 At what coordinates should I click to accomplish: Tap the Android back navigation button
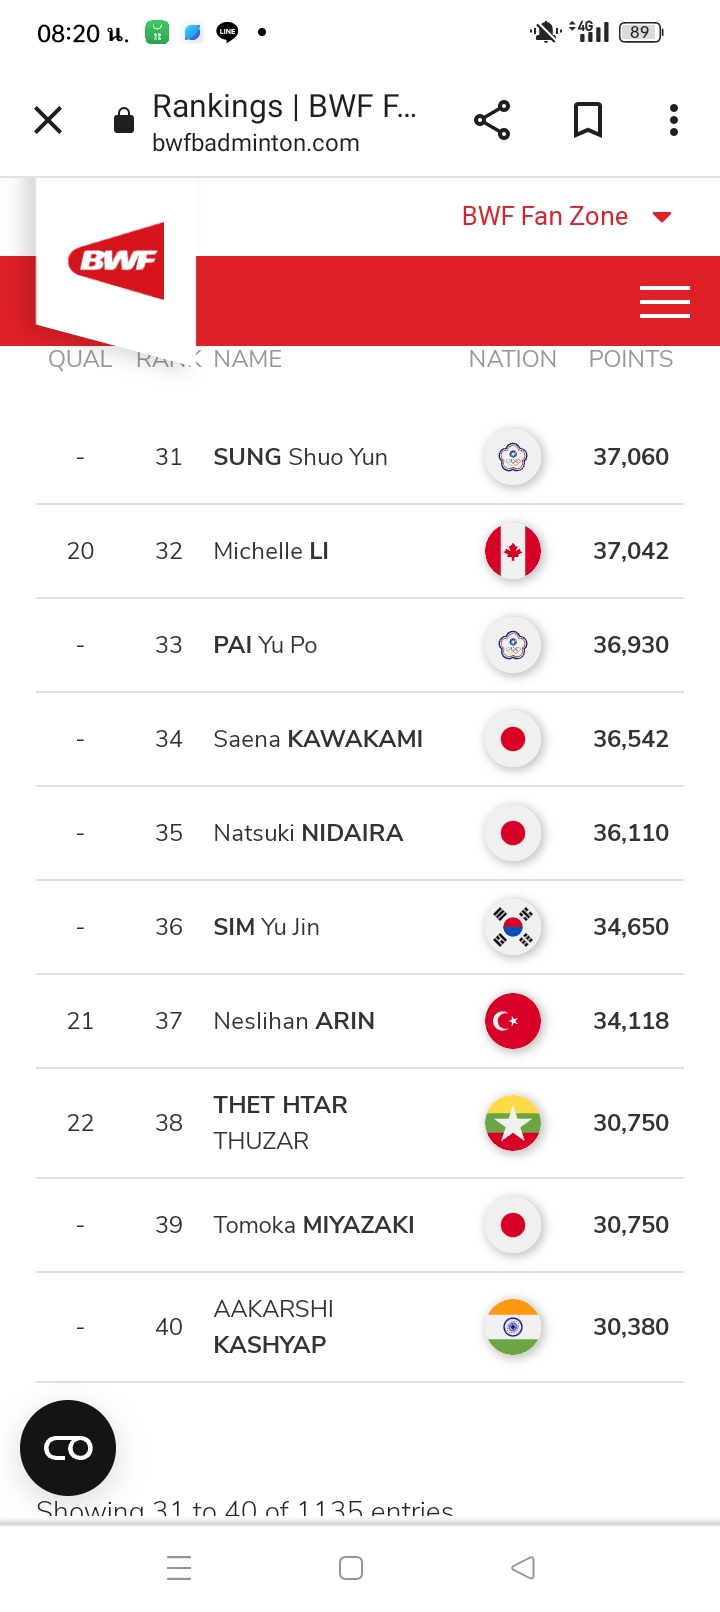click(x=523, y=1568)
